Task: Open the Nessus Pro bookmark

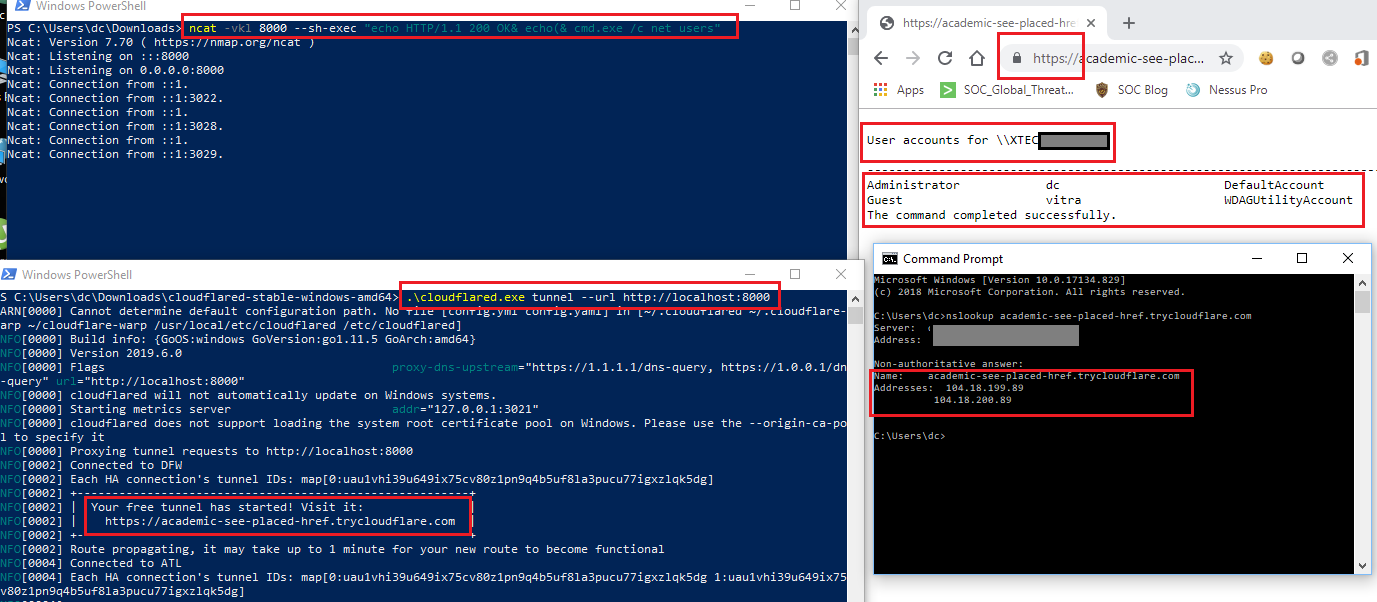Action: coord(1226,90)
